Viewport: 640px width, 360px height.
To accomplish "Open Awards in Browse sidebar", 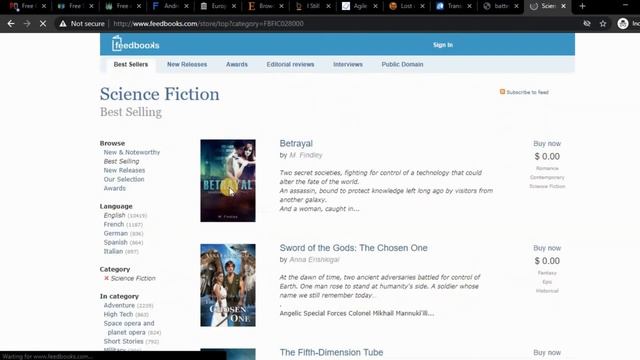I will click(x=115, y=188).
